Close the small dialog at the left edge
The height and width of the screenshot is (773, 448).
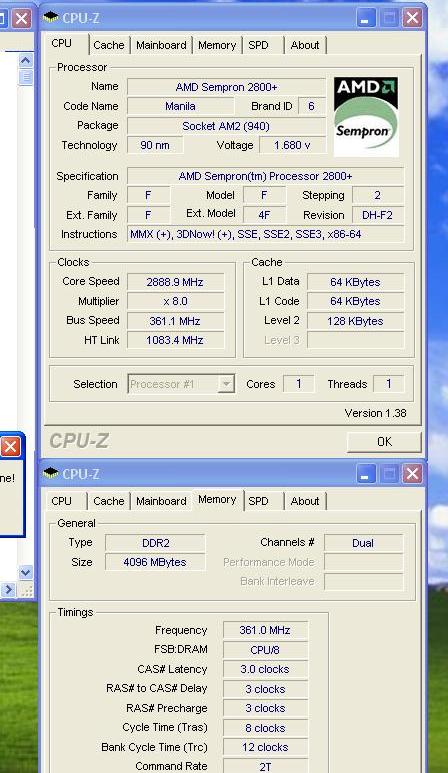(x=10, y=447)
